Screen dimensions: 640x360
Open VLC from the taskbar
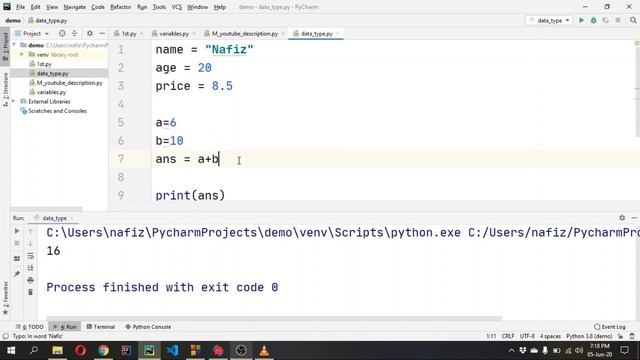(x=264, y=350)
